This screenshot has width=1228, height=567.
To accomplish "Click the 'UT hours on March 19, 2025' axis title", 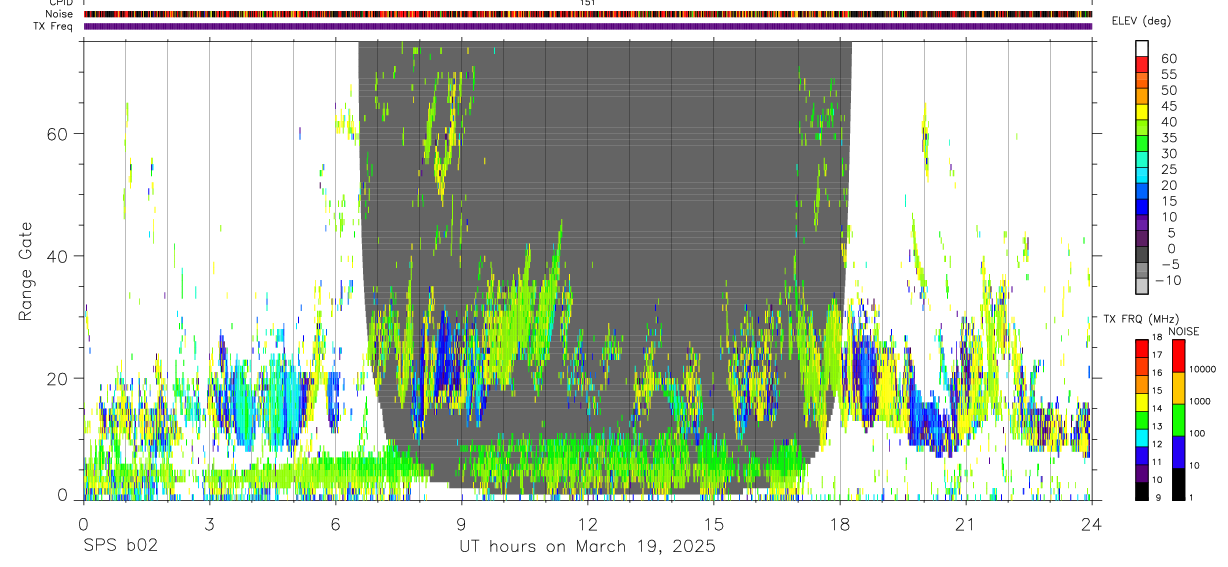I will point(587,547).
